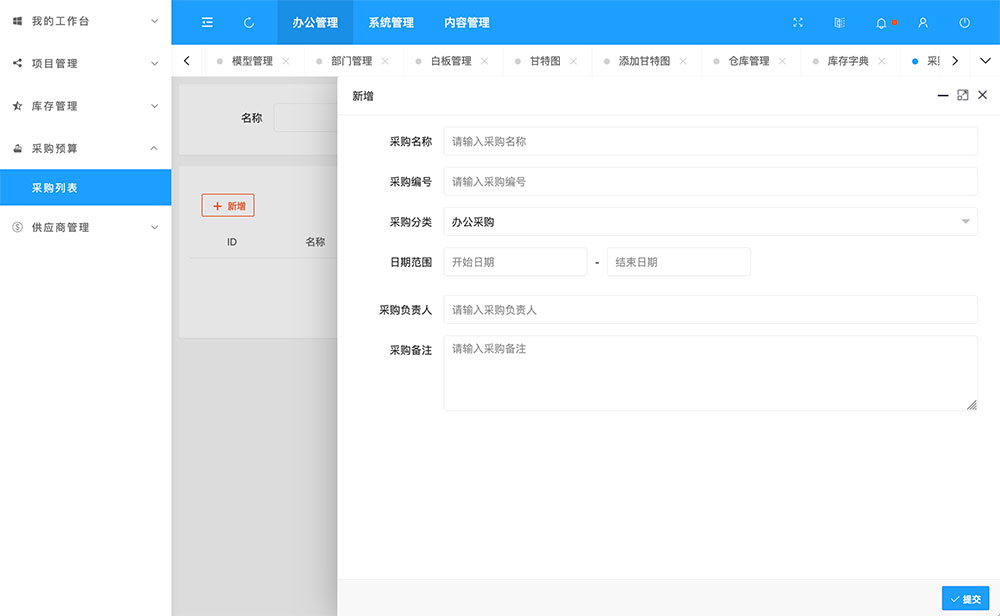
Task: Click the power logout icon
Action: pyautogui.click(x=964, y=22)
